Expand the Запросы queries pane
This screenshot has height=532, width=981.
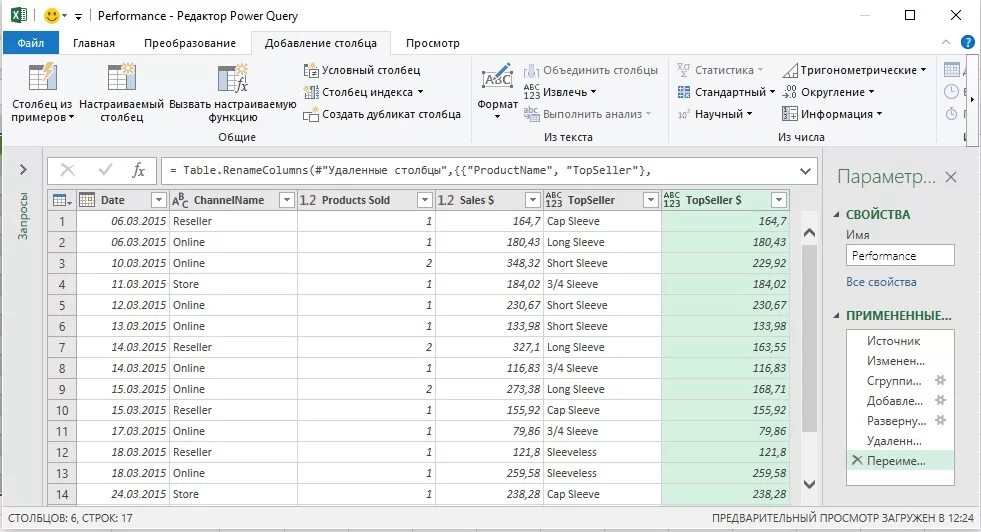click(x=23, y=170)
